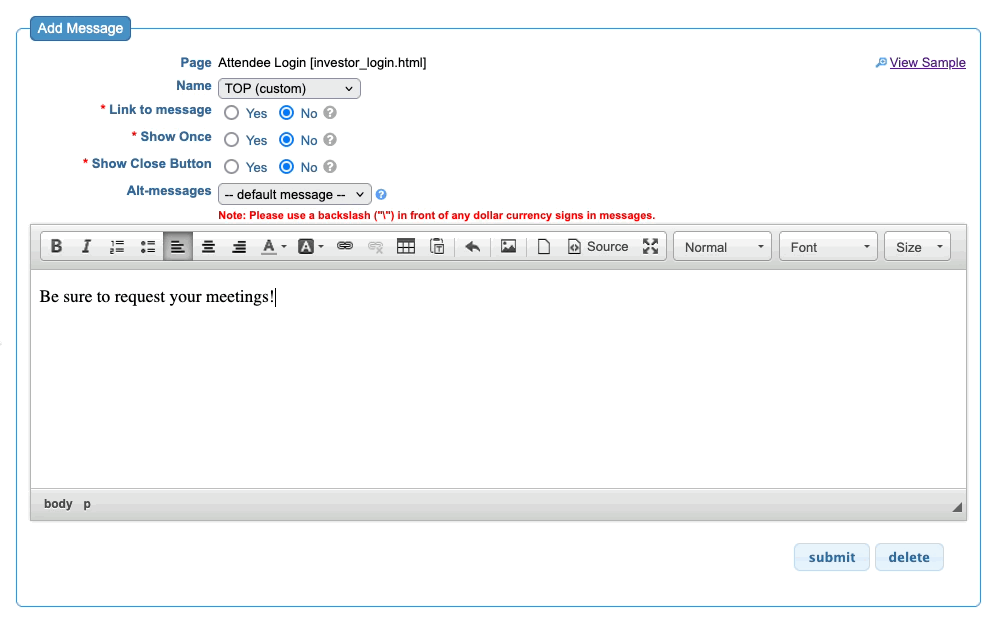Open help for Alt-messages
Screen dimensions: 996x624
pyautogui.click(x=381, y=194)
